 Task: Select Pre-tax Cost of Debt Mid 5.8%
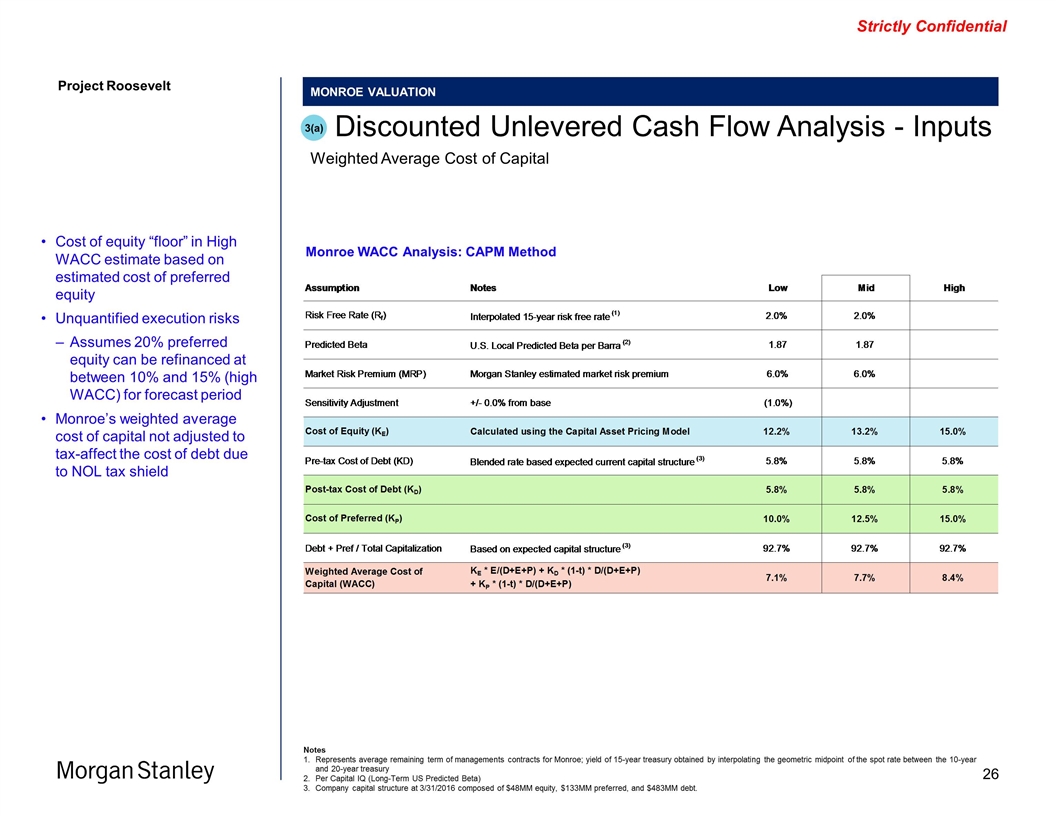[x=864, y=461]
